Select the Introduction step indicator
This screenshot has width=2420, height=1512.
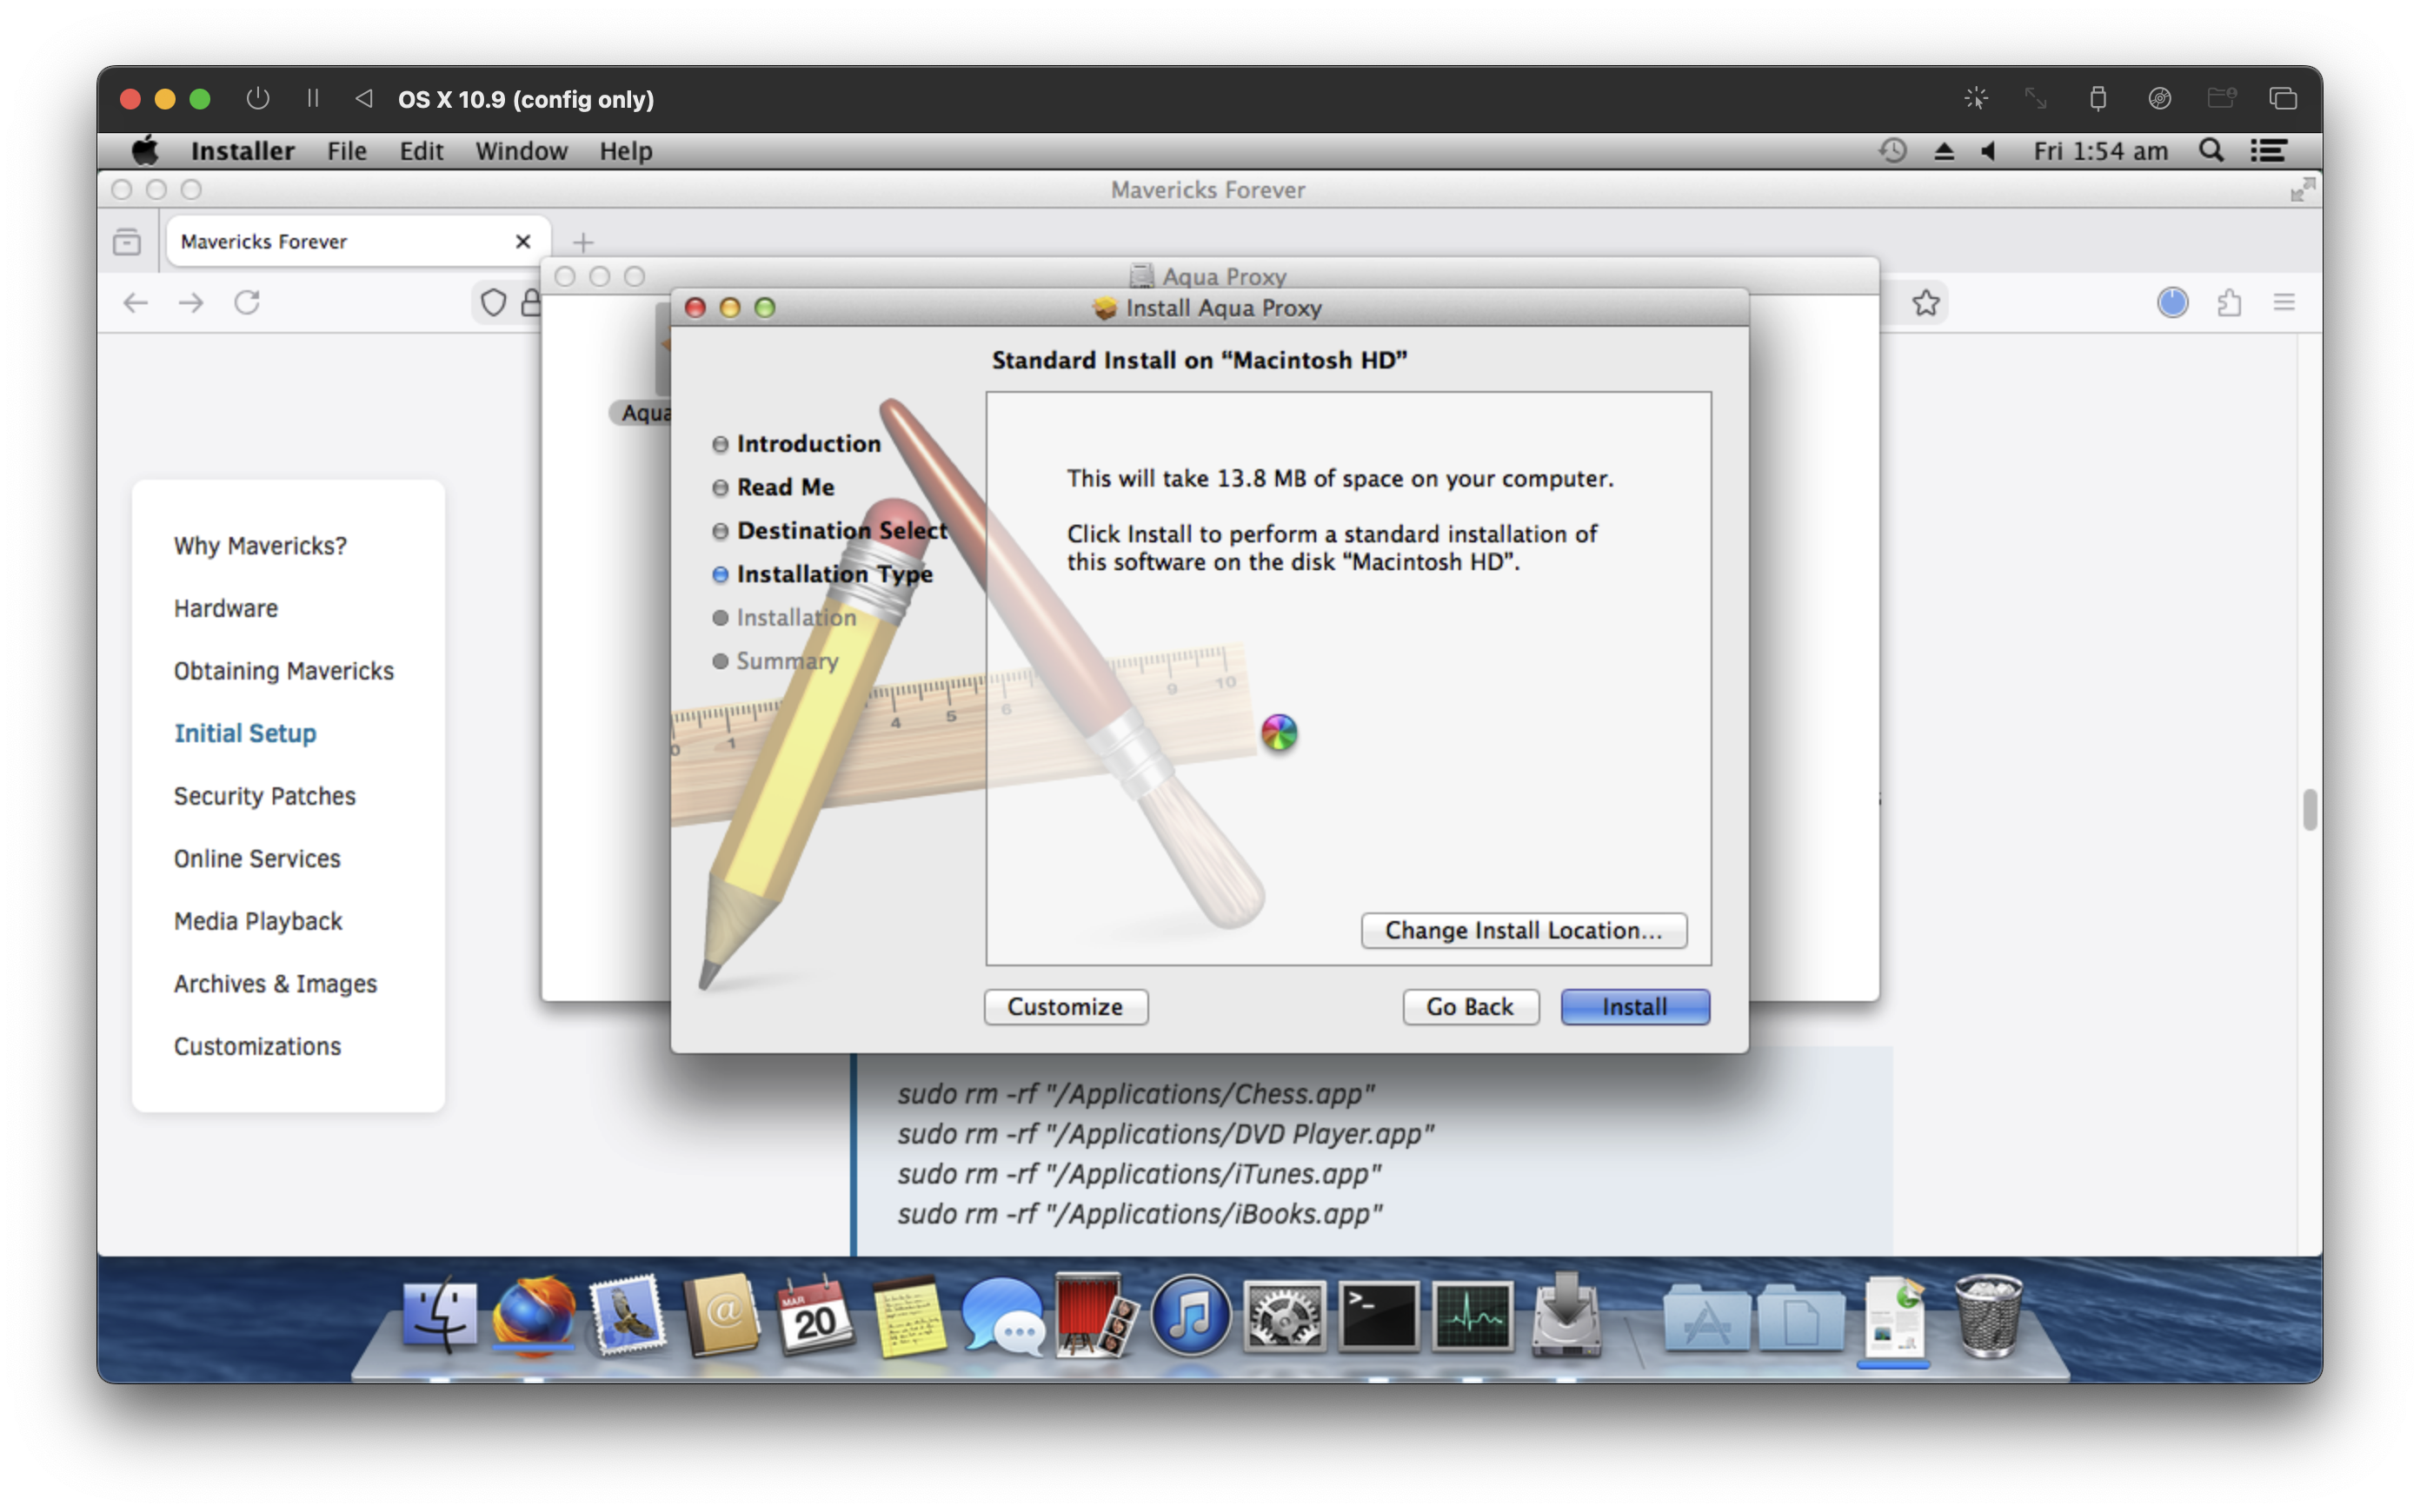coord(721,443)
